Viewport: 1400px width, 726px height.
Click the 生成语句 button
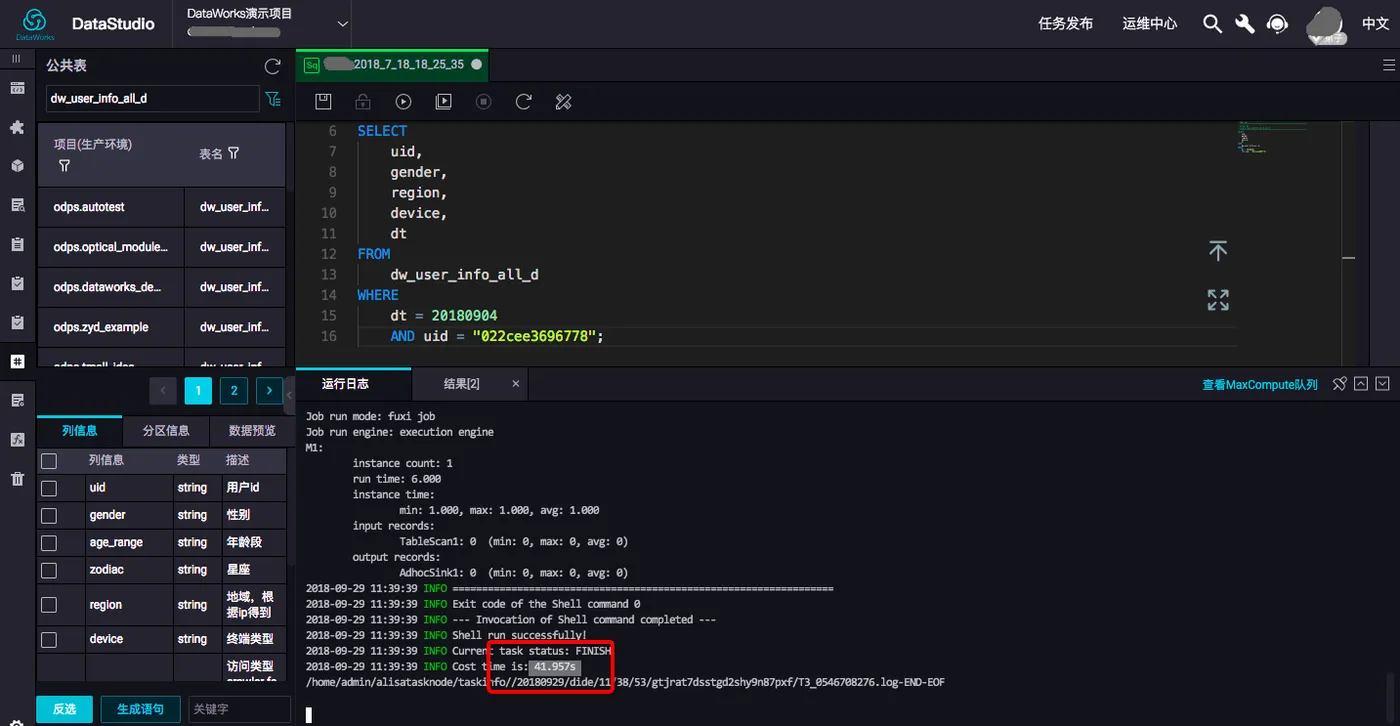coord(140,709)
